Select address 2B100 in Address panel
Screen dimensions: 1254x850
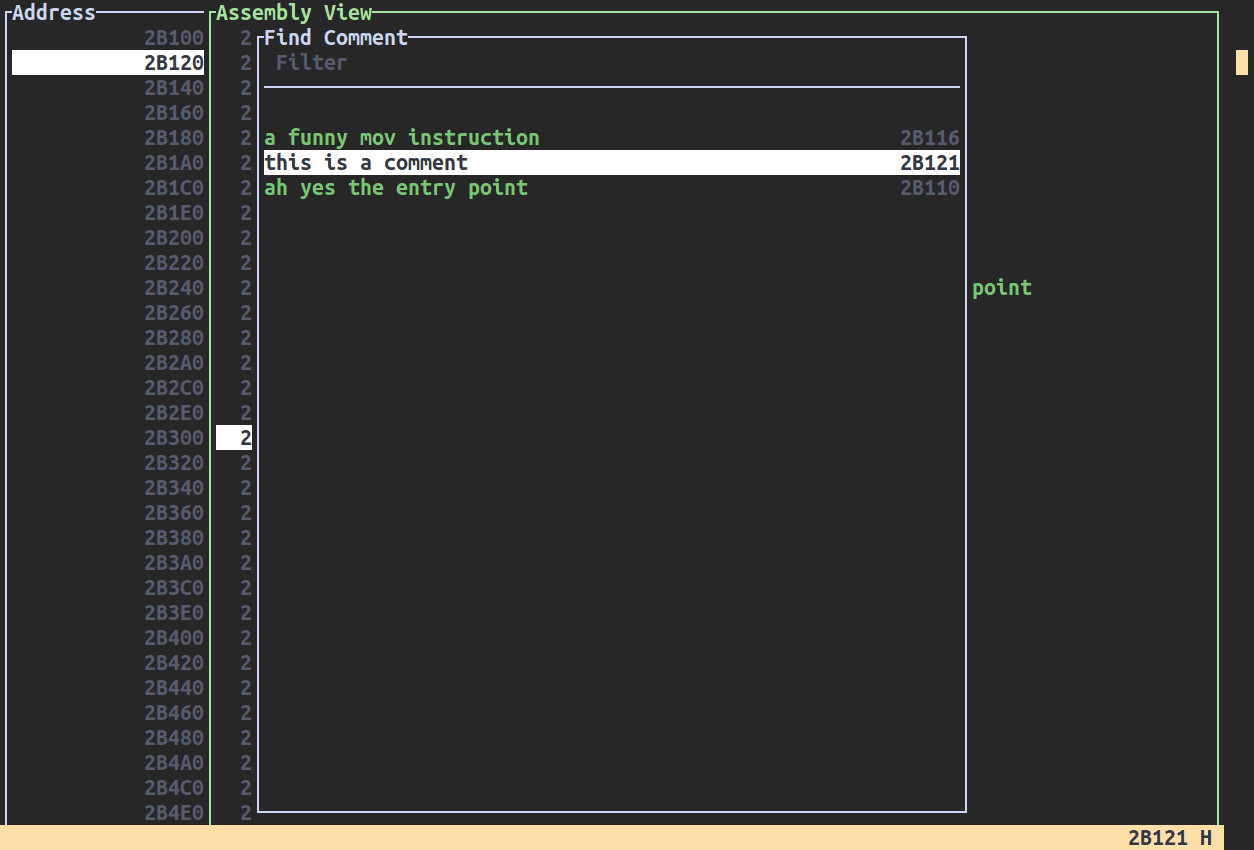point(174,38)
